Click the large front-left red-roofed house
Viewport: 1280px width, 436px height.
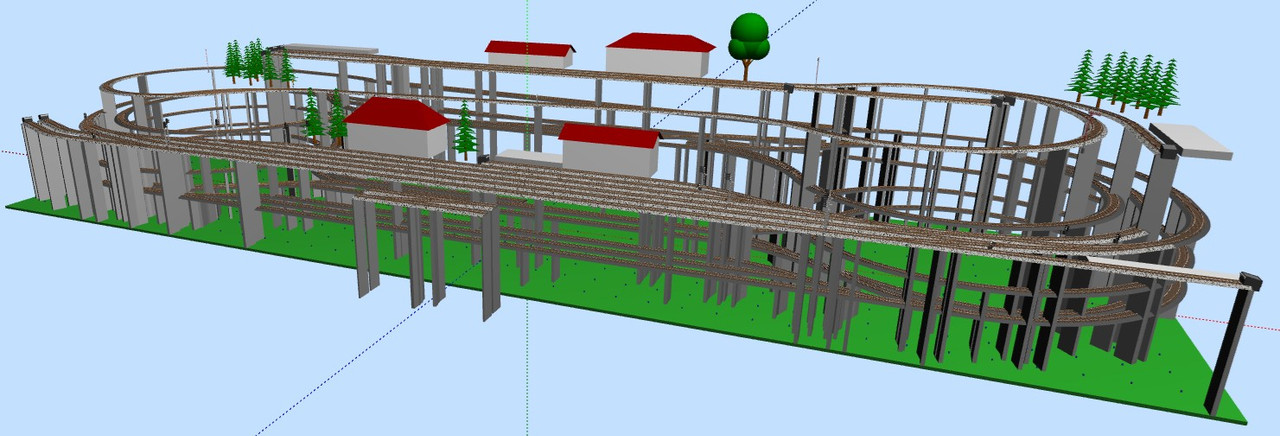click(397, 125)
